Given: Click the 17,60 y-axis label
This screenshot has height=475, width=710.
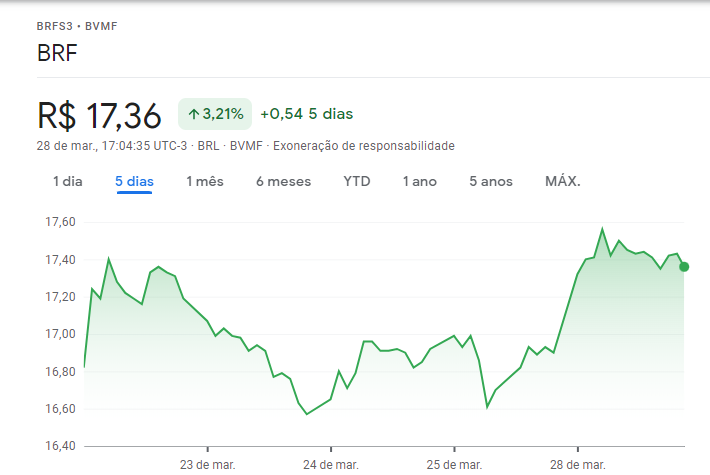Looking at the screenshot, I should [x=60, y=222].
